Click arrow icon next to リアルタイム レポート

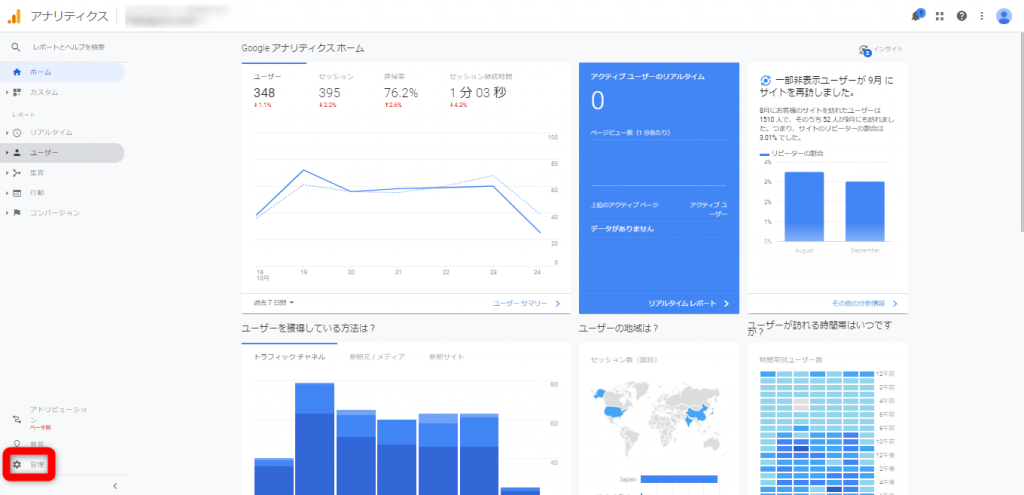[726, 304]
